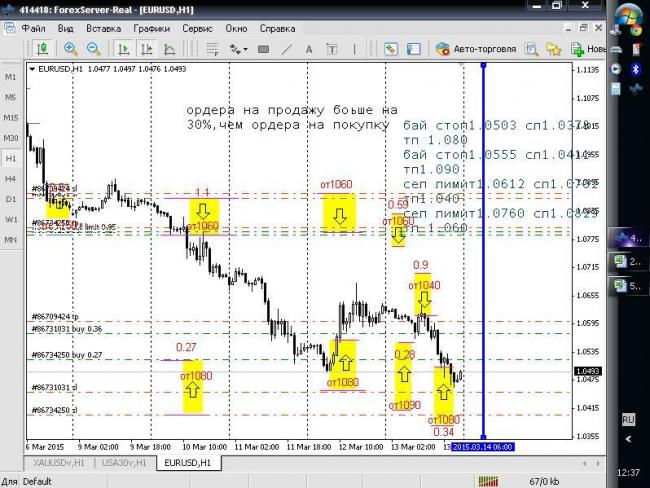Select the EURUSD,H1 chart tab
This screenshot has width=650, height=488.
point(188,463)
